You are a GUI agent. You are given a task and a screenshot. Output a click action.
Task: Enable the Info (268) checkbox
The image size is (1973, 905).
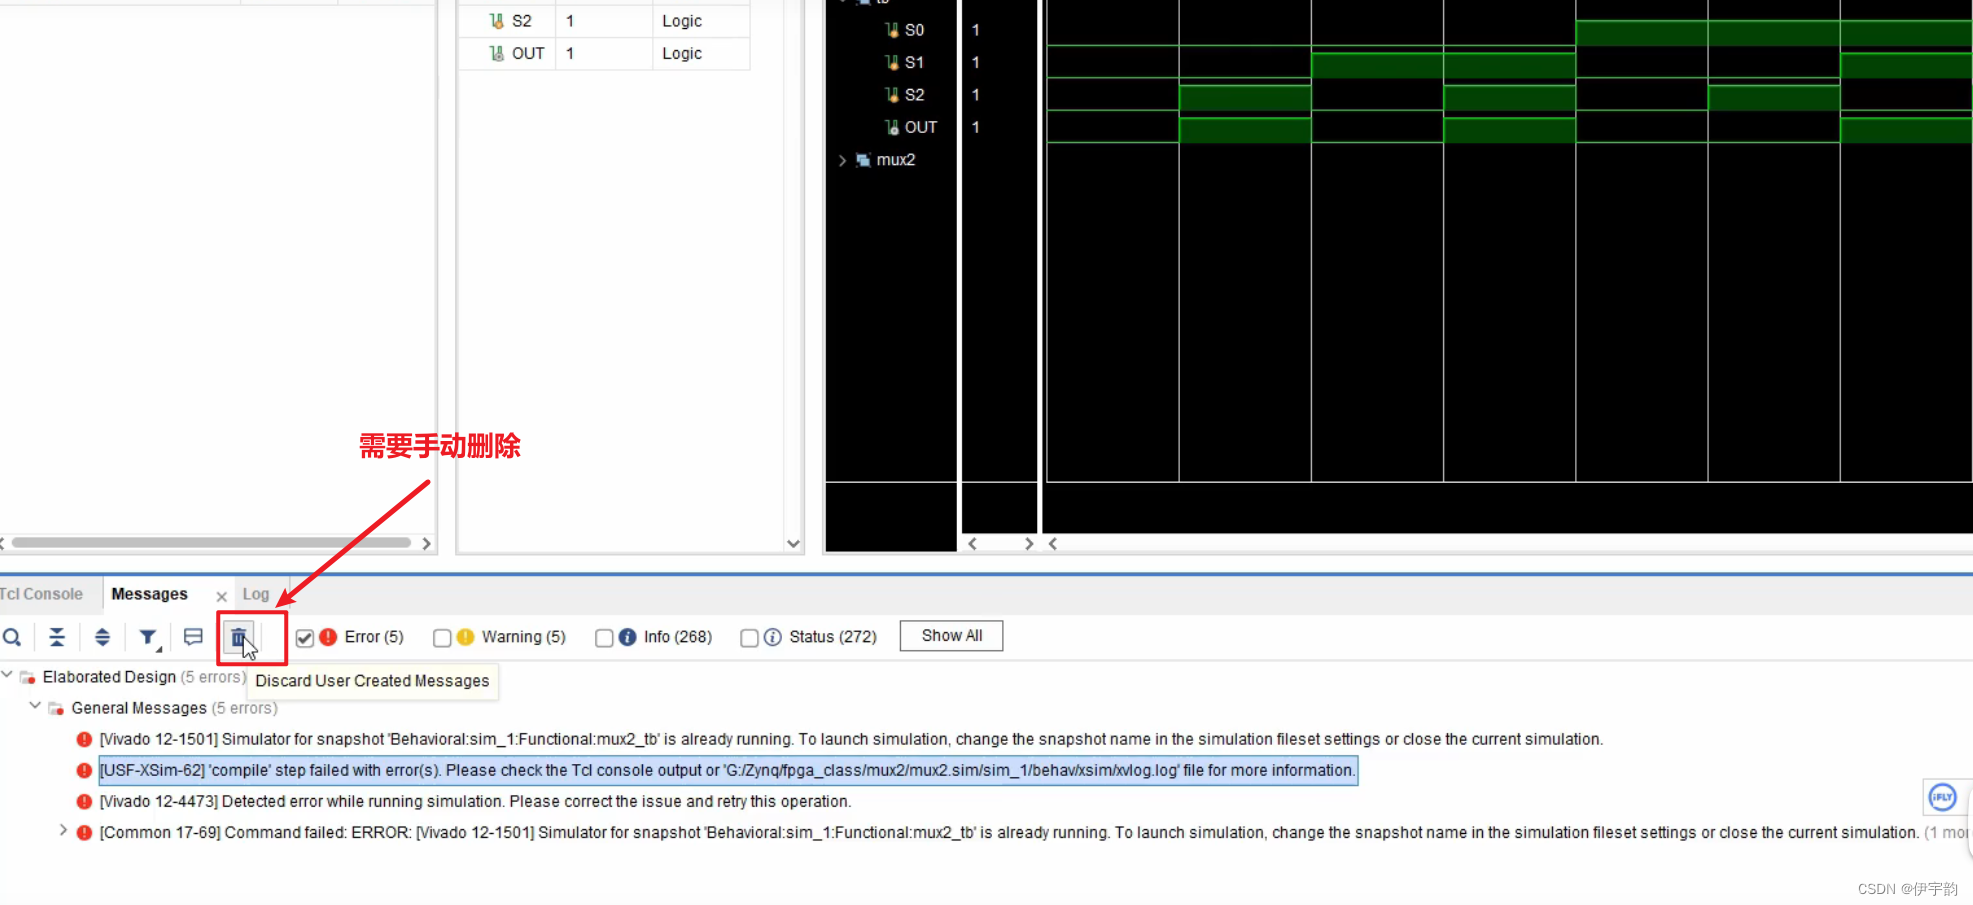603,637
